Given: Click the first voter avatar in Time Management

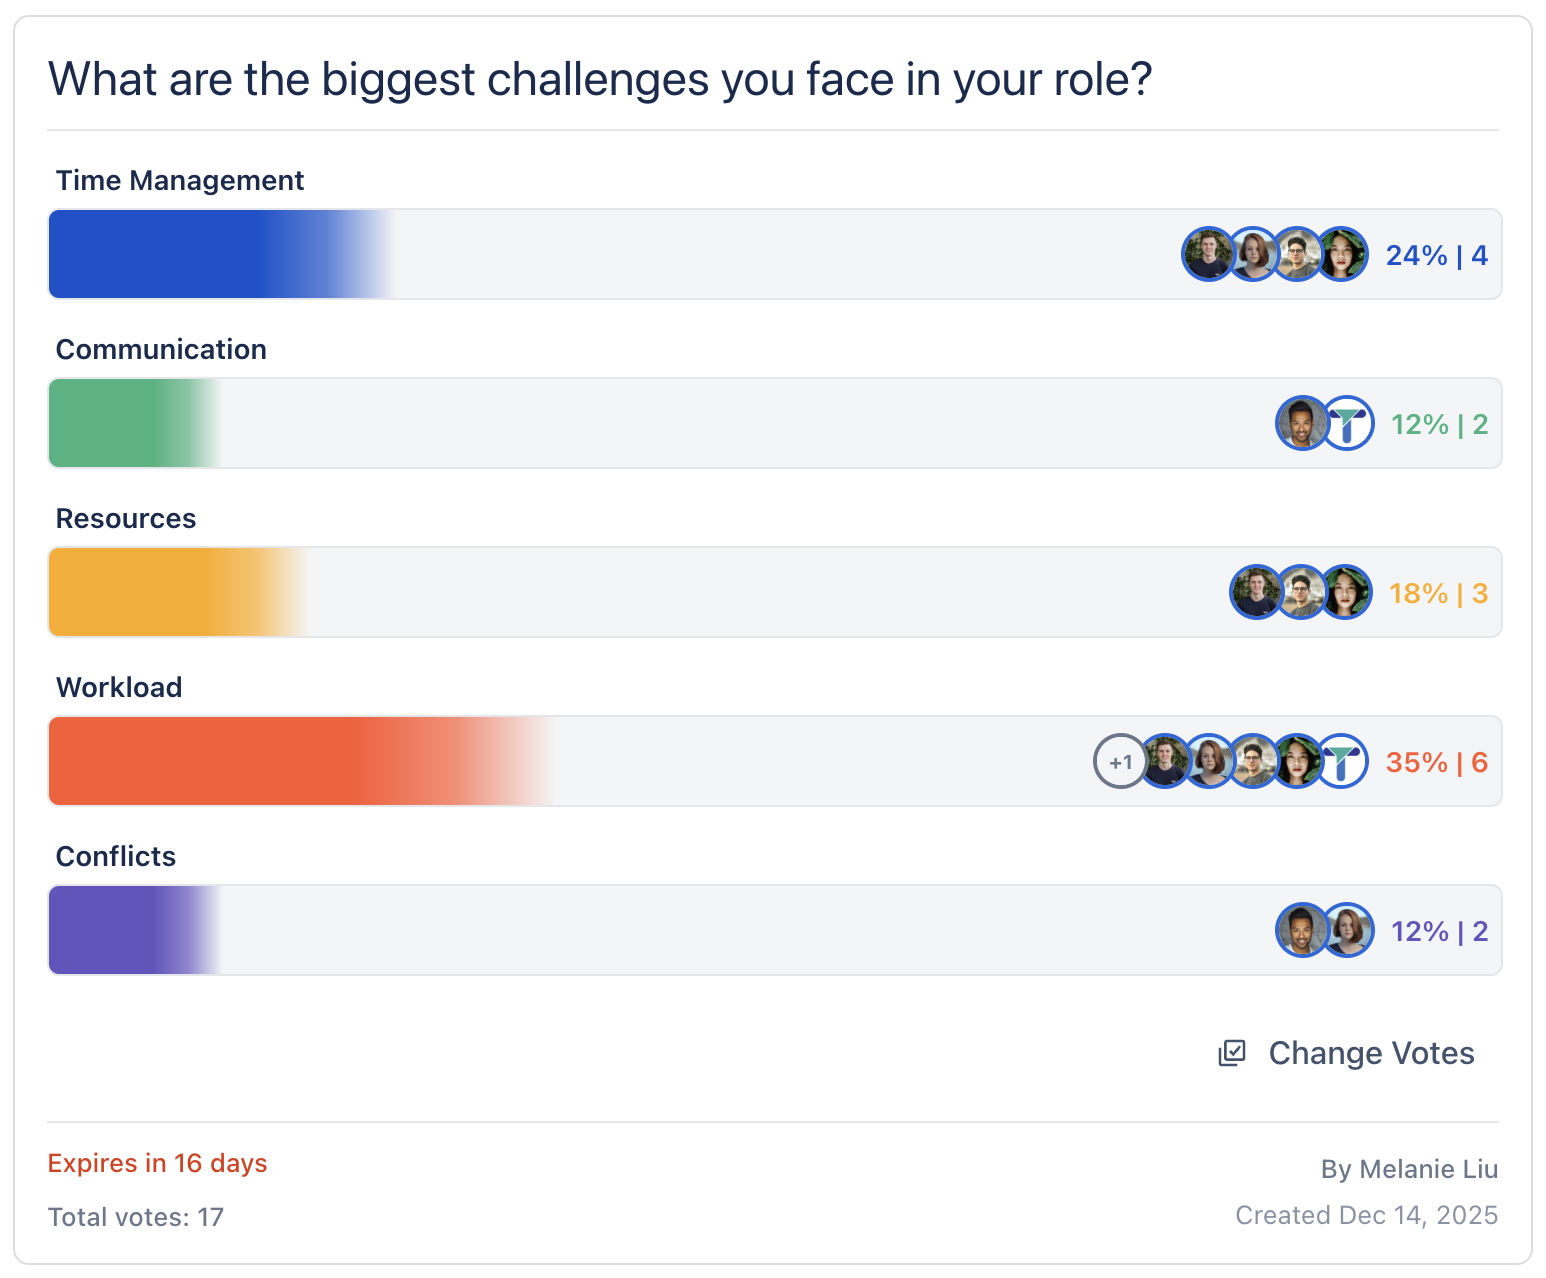Looking at the screenshot, I should [1208, 255].
